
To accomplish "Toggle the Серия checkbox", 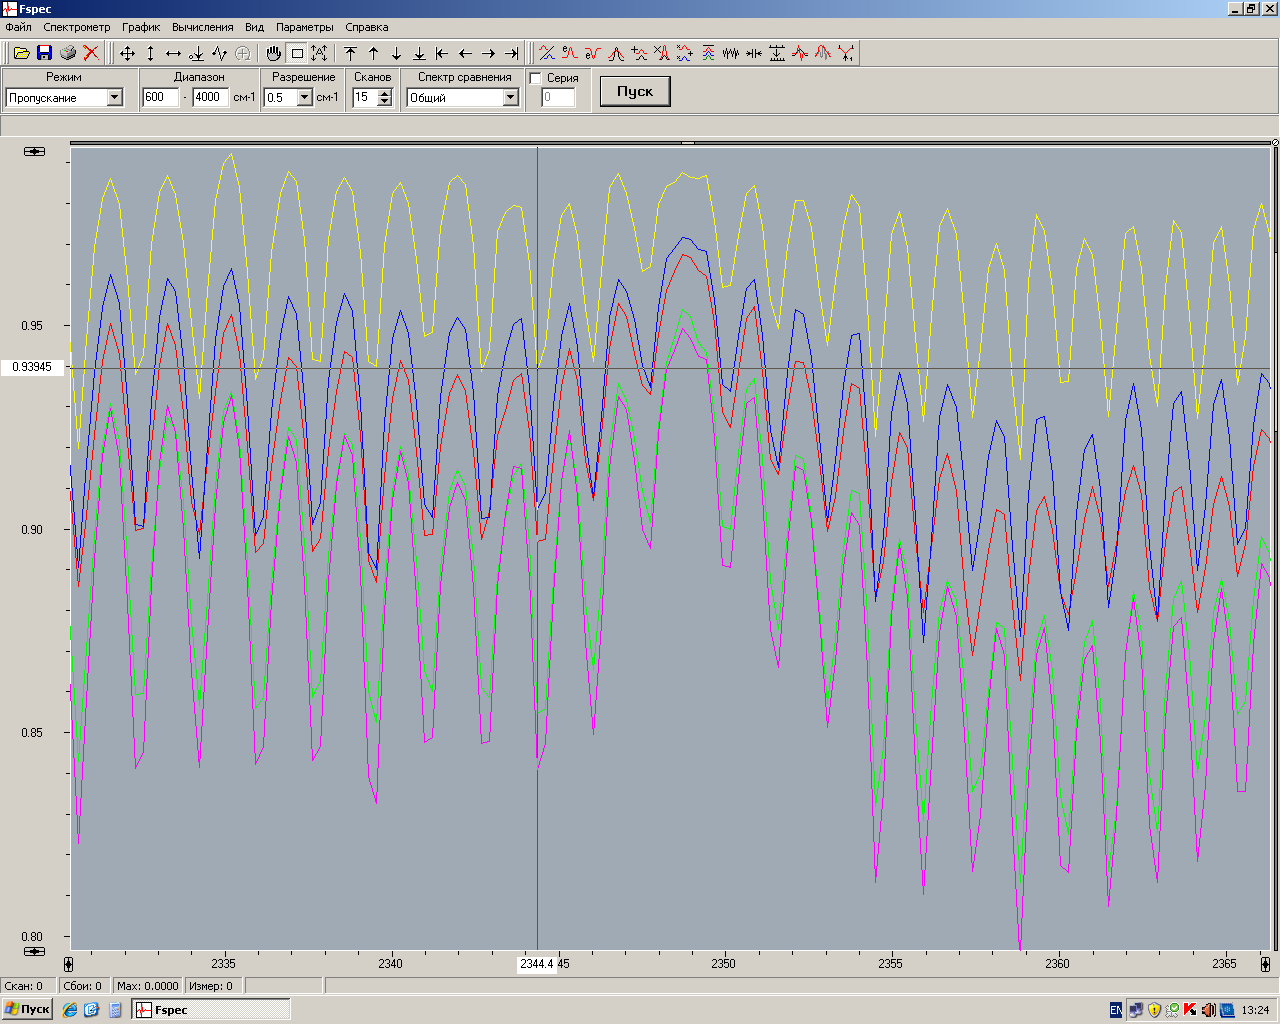I will pyautogui.click(x=536, y=78).
